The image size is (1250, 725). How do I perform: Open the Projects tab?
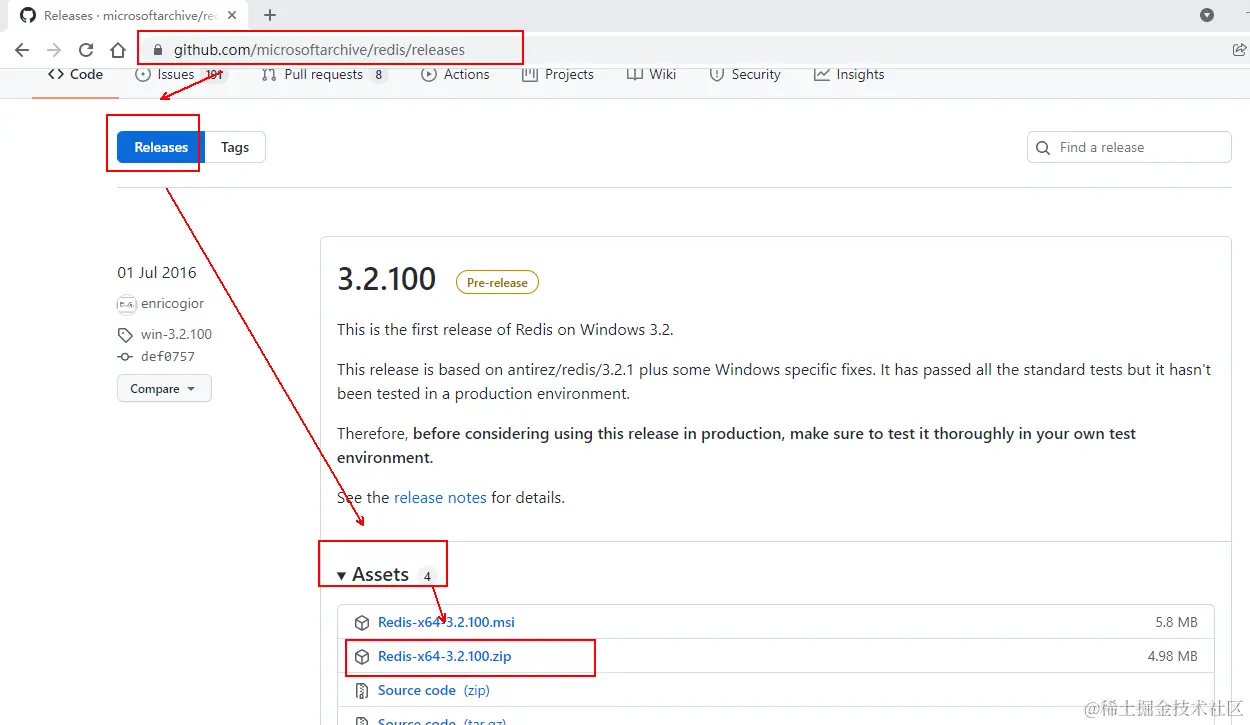pyautogui.click(x=558, y=74)
